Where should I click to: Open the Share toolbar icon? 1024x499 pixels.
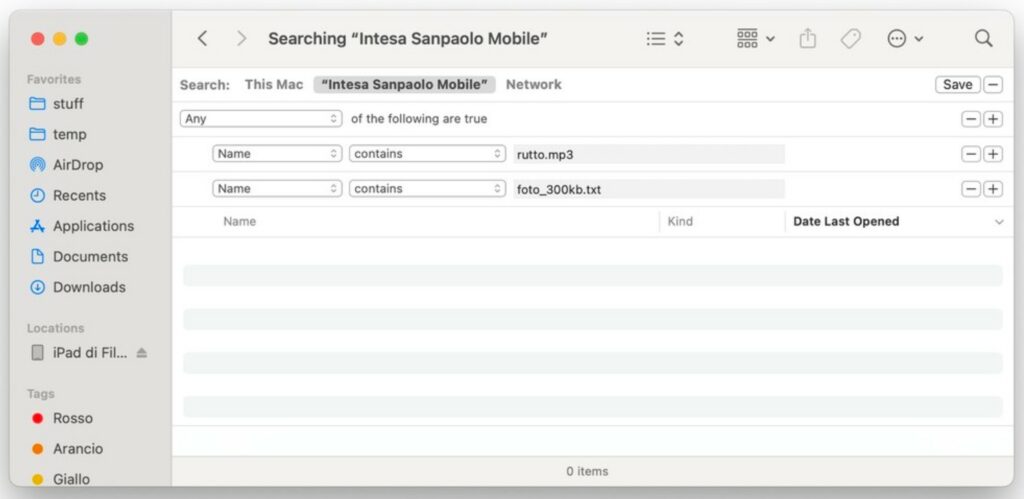[808, 39]
